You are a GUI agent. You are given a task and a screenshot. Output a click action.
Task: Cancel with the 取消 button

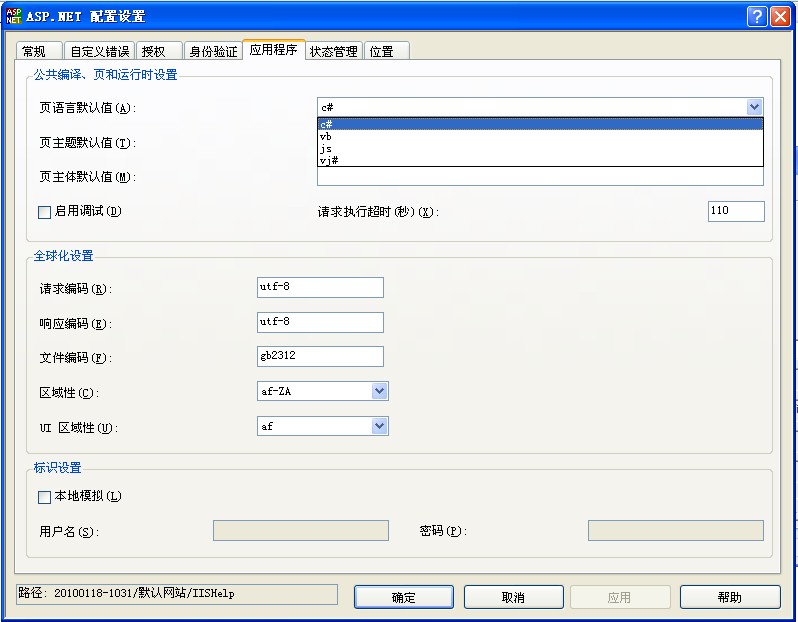point(514,597)
